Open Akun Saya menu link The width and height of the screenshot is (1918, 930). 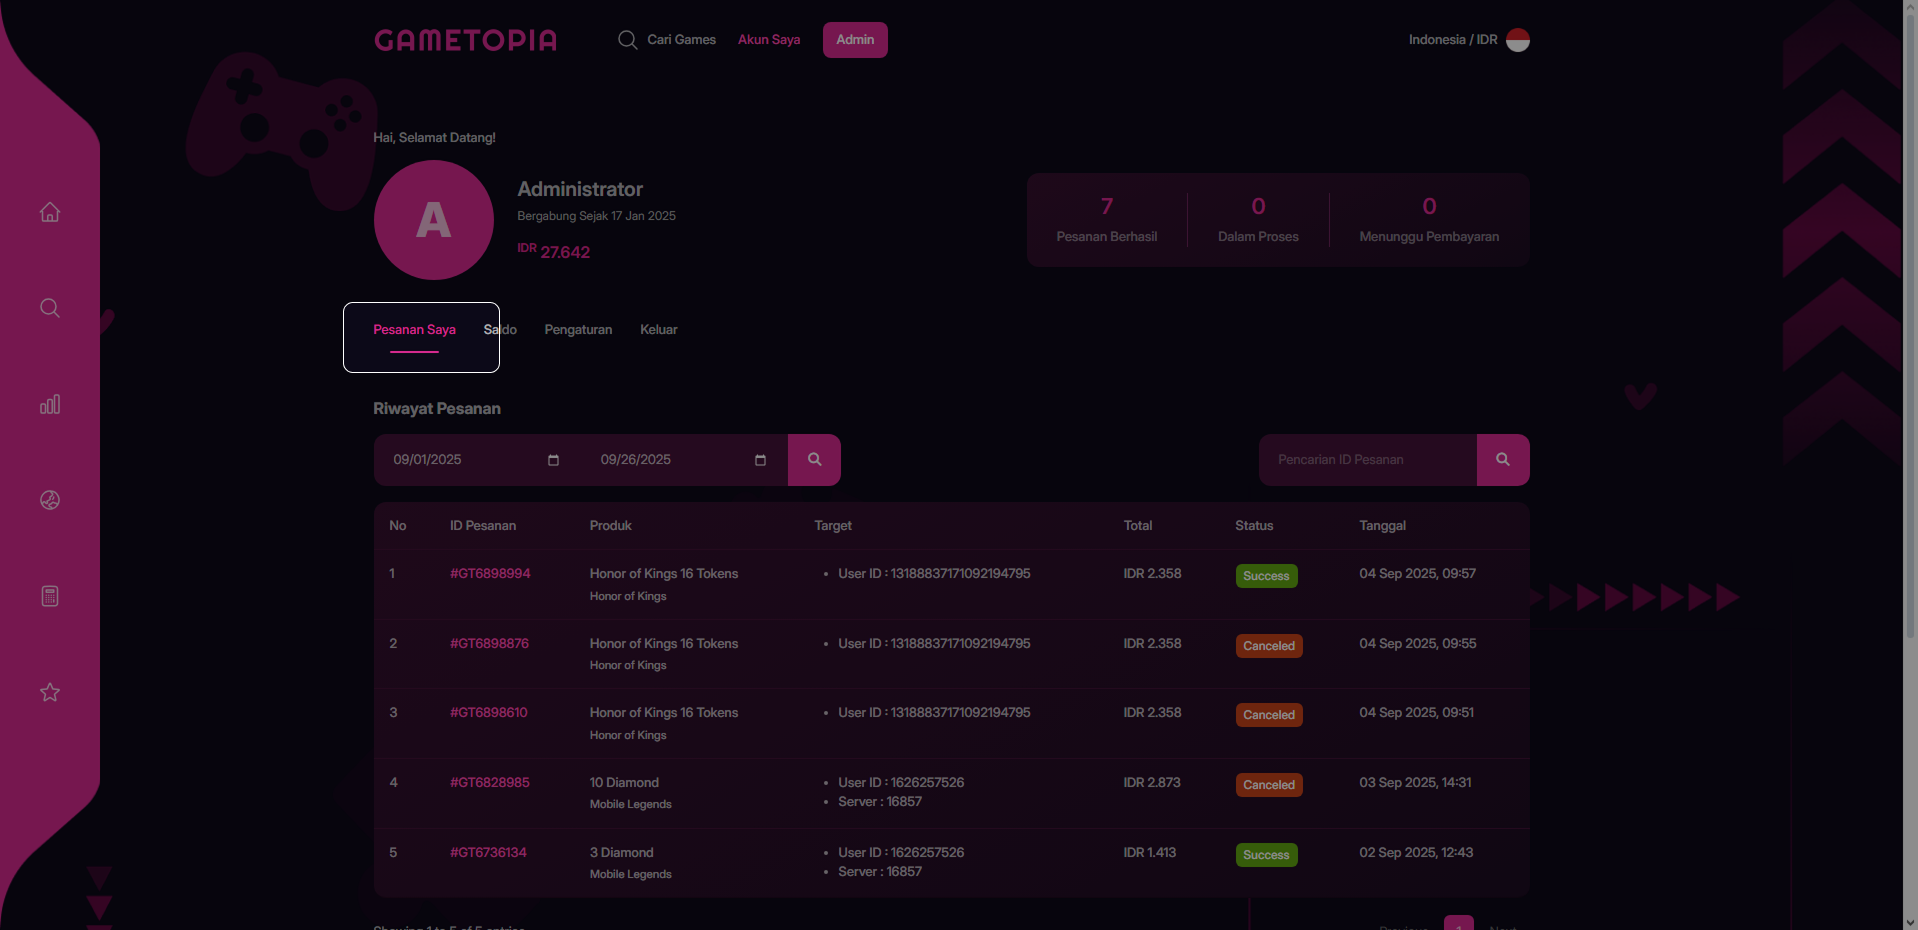tap(769, 40)
